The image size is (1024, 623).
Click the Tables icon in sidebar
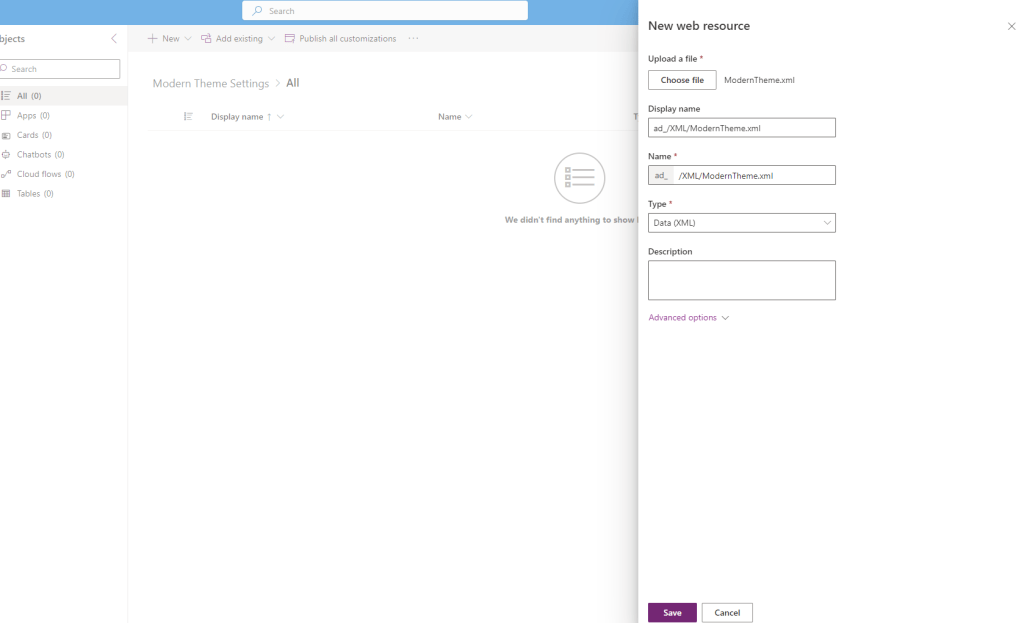coord(6,194)
